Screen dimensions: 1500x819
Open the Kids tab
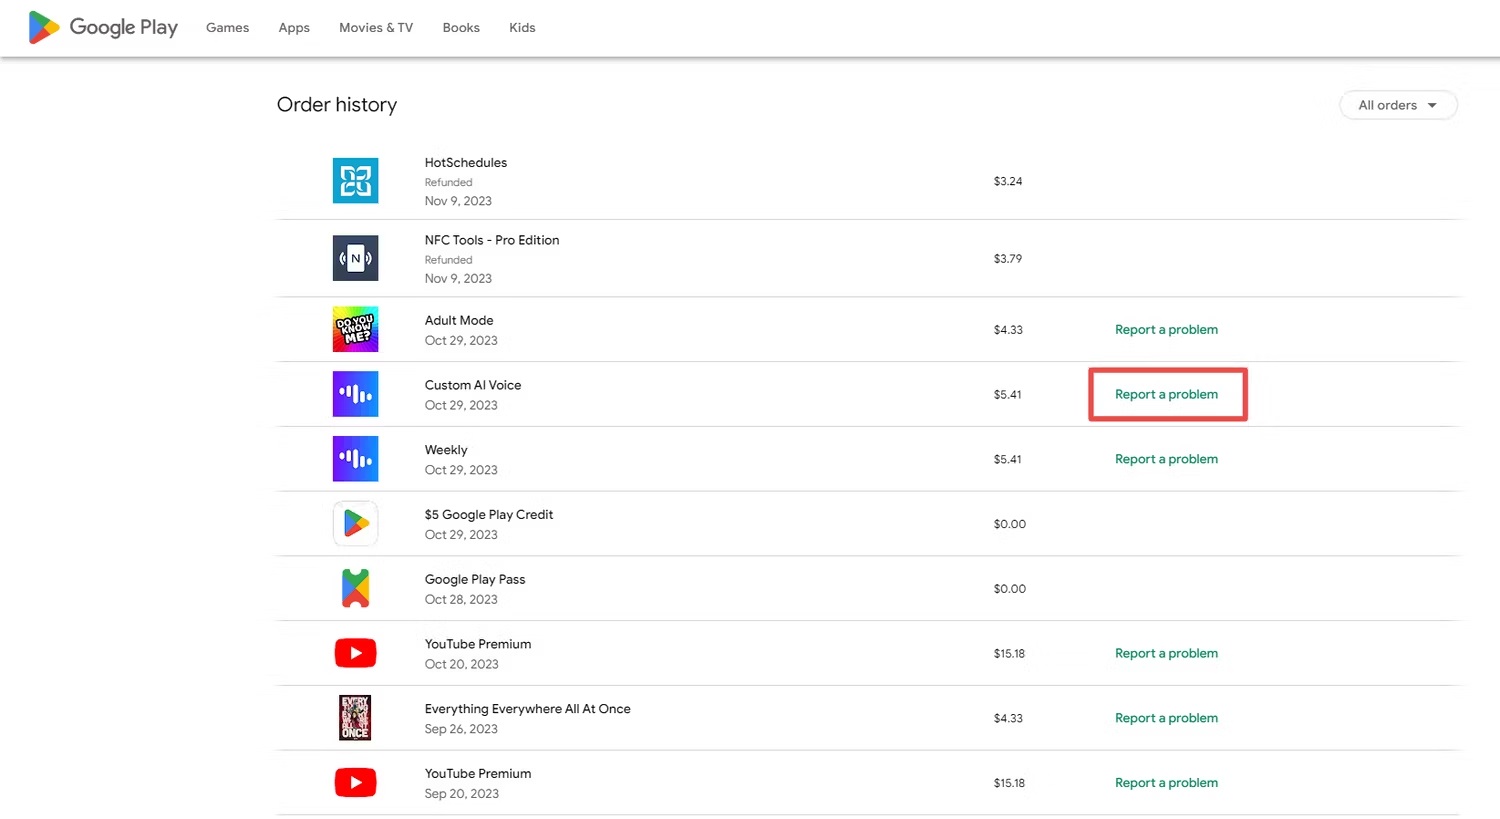click(x=522, y=28)
